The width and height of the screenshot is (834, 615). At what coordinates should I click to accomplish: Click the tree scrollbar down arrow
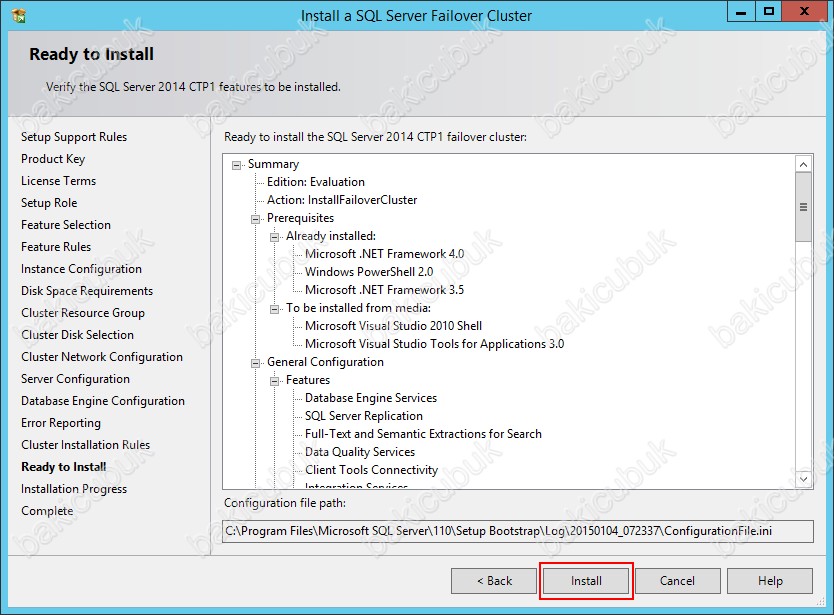click(804, 479)
